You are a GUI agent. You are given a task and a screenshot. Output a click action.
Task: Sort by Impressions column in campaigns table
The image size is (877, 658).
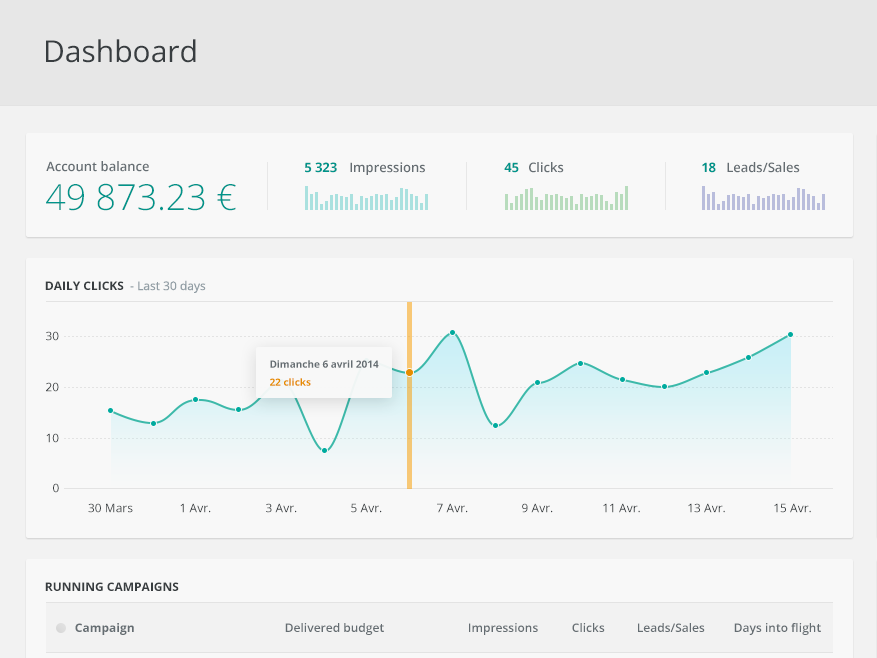[x=503, y=628]
